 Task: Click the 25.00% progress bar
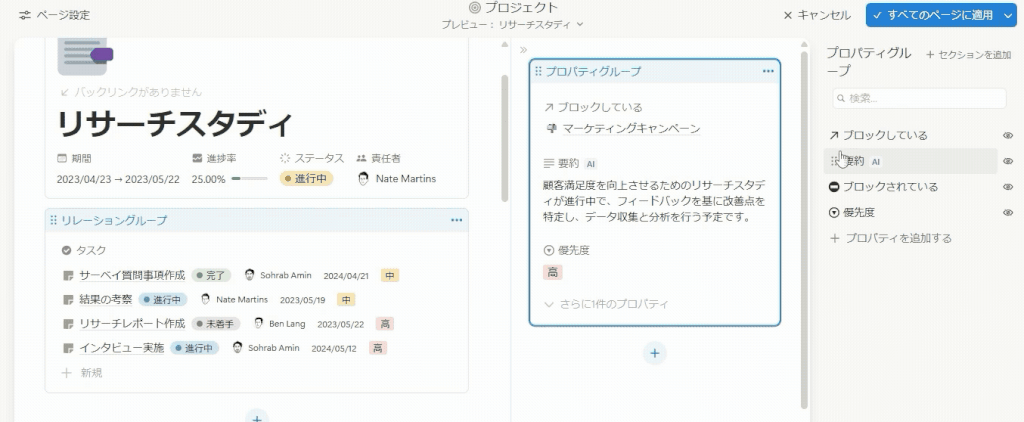pos(249,178)
